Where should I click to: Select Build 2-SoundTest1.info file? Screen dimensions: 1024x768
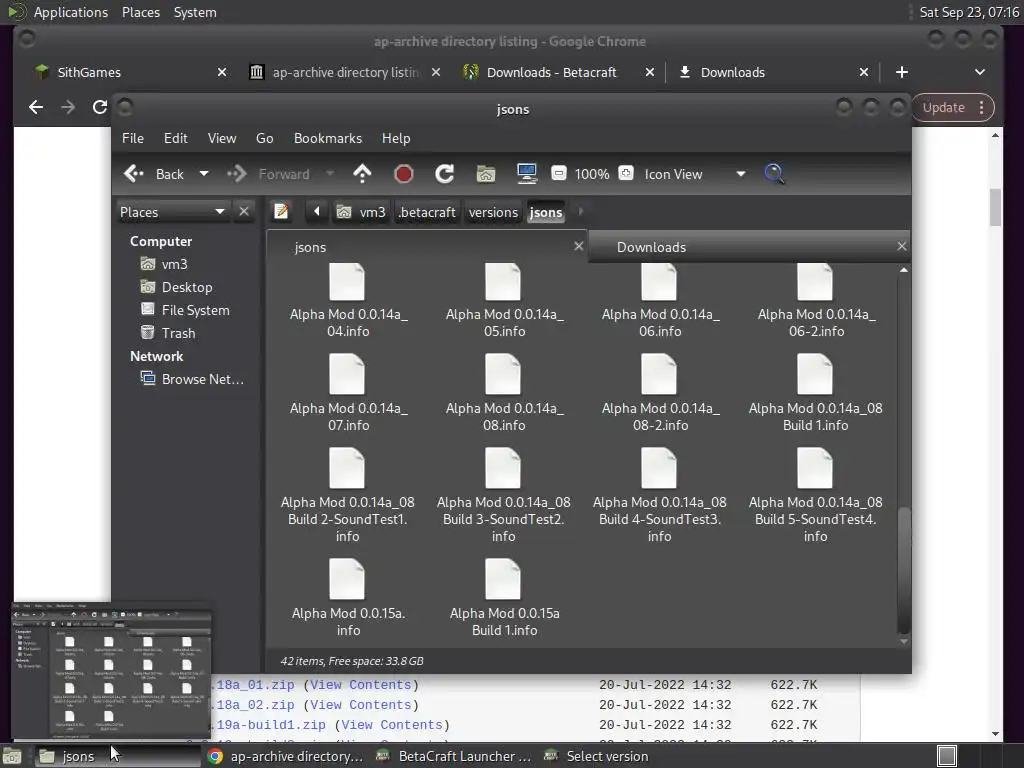(x=347, y=495)
